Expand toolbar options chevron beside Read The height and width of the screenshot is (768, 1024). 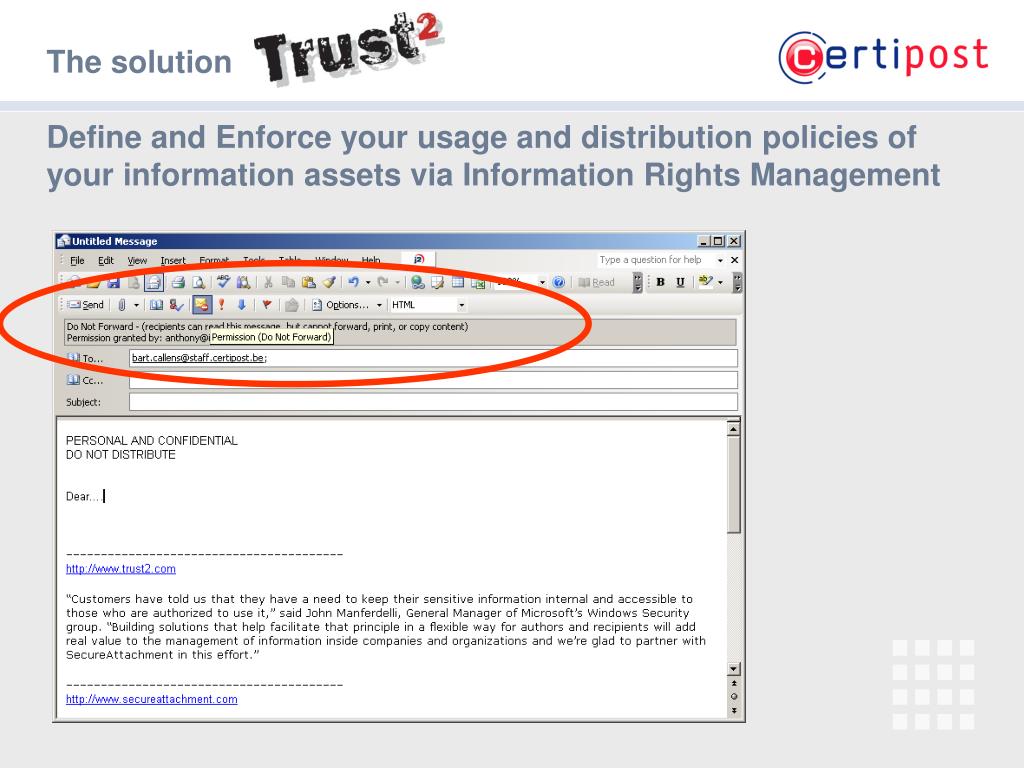tap(637, 282)
